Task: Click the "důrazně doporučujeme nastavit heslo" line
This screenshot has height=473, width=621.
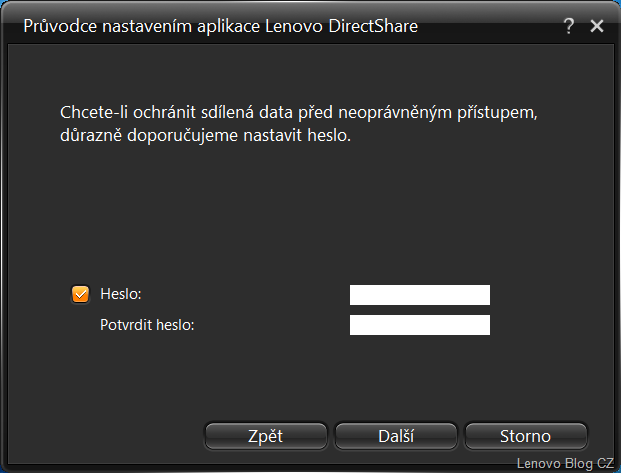Action: 205,135
